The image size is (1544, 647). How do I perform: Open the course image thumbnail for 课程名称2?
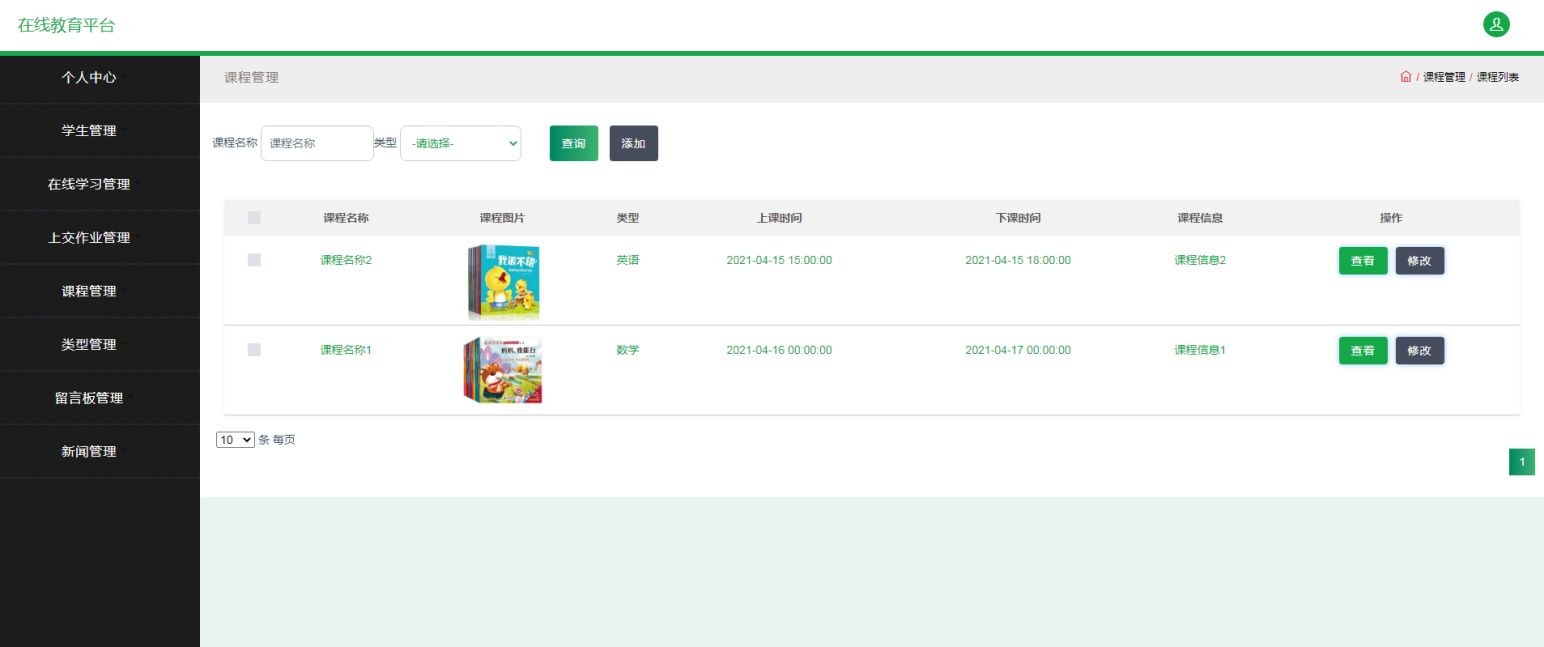coord(503,282)
